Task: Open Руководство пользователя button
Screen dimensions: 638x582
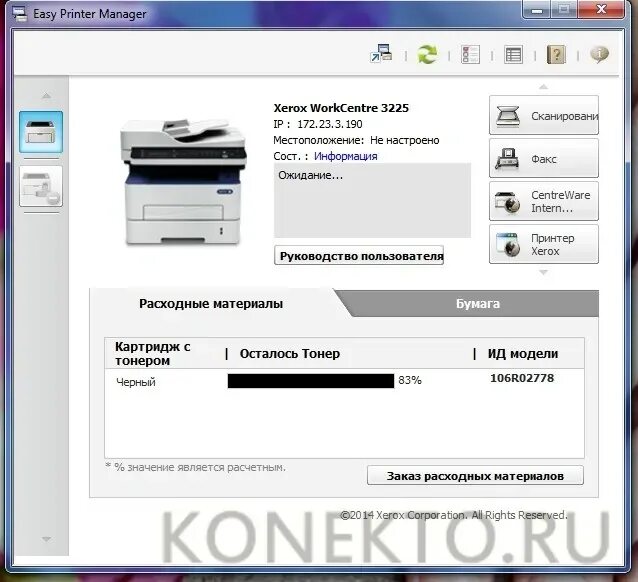Action: pyautogui.click(x=359, y=256)
